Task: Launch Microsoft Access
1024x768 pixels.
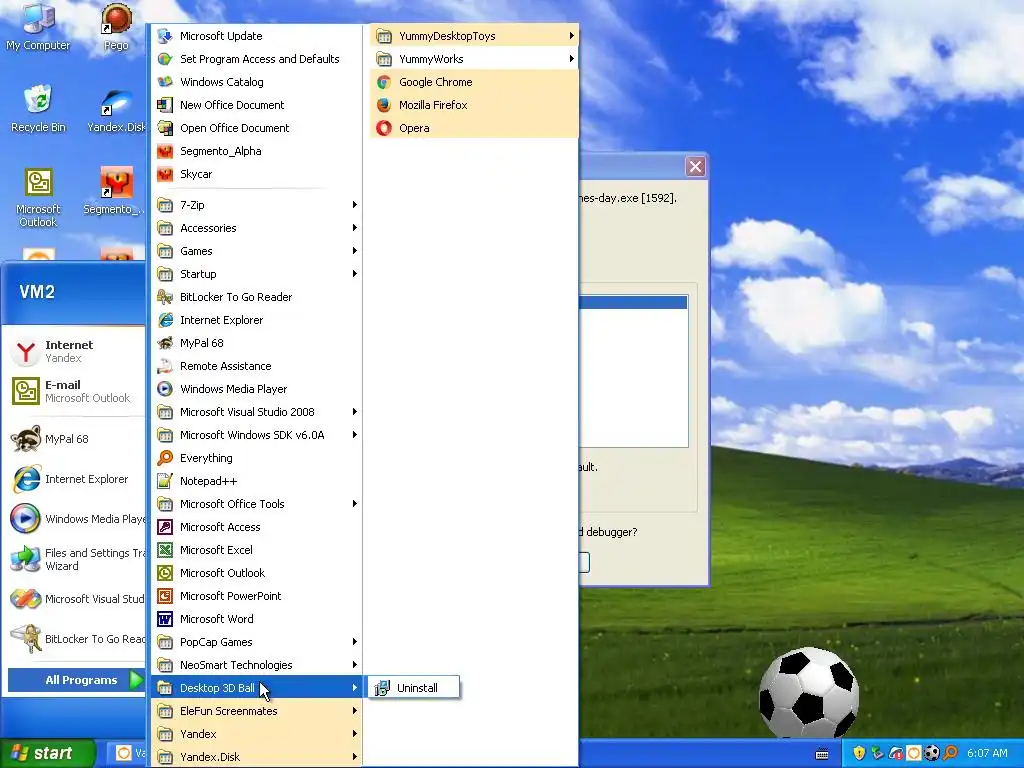Action: (x=257, y=527)
